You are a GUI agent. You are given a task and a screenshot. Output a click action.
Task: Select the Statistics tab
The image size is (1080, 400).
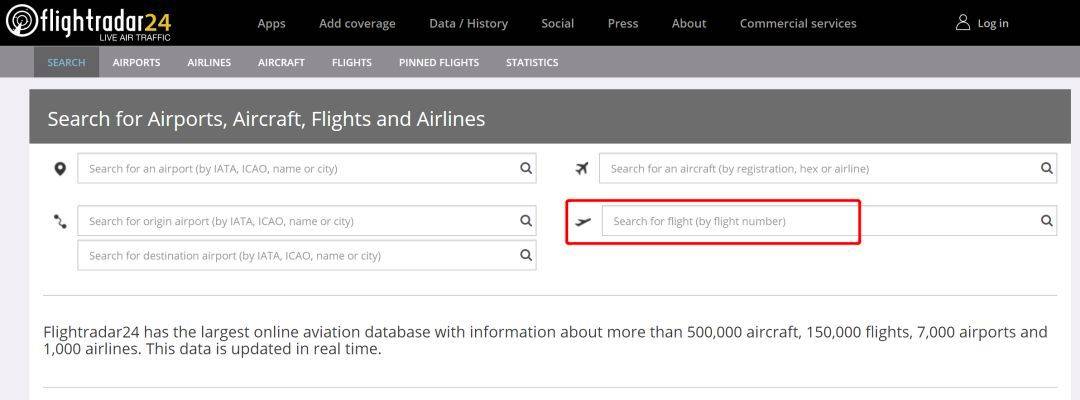pos(532,62)
